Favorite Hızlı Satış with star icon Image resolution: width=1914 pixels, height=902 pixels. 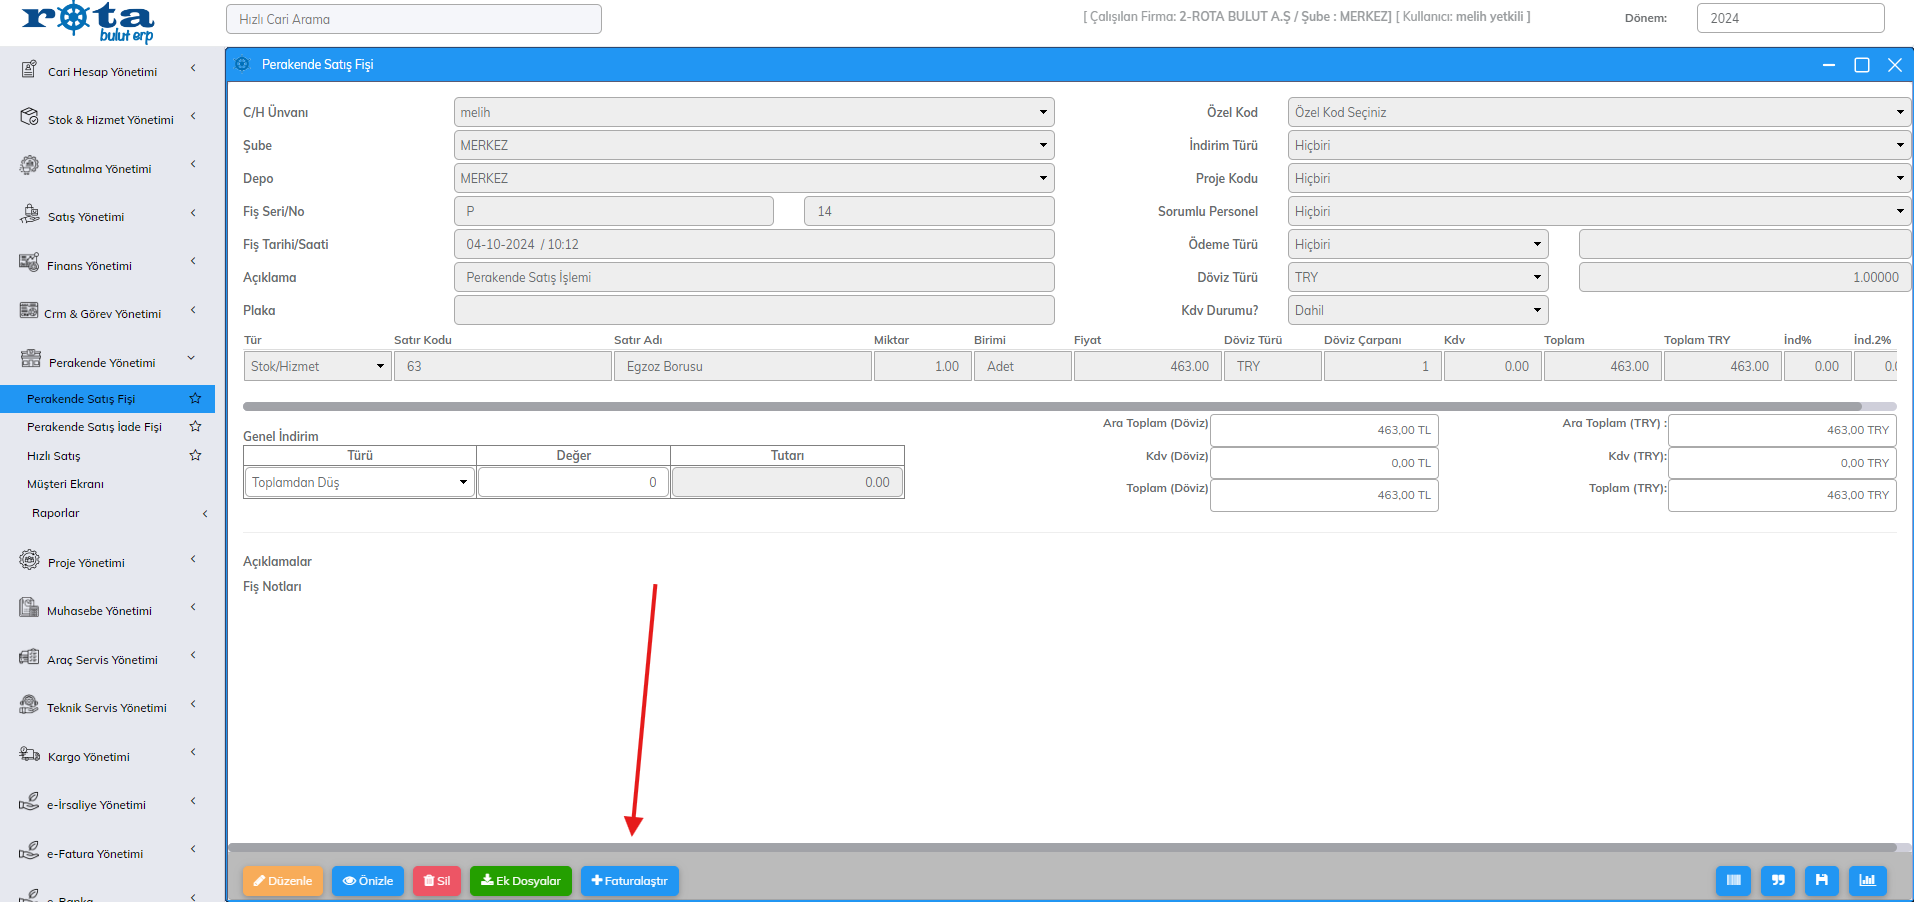[x=195, y=455]
